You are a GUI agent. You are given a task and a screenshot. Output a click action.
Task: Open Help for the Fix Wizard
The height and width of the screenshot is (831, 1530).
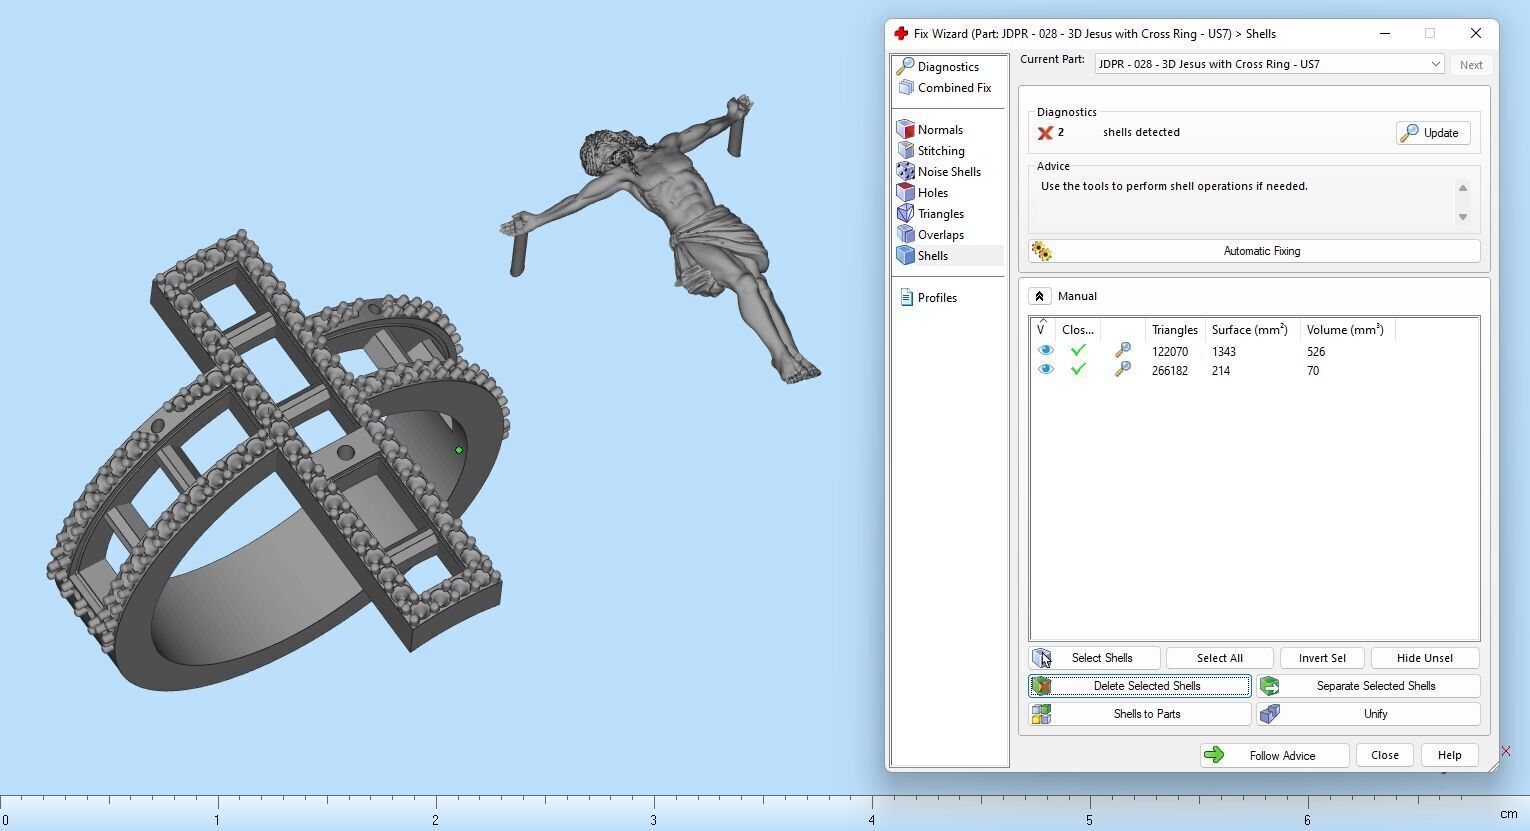(1449, 755)
